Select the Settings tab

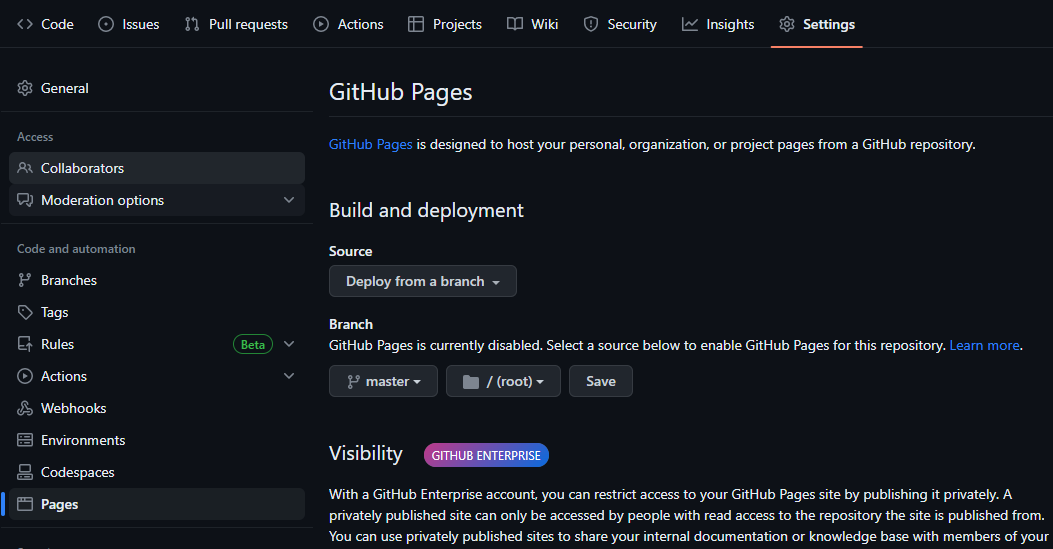pos(817,24)
